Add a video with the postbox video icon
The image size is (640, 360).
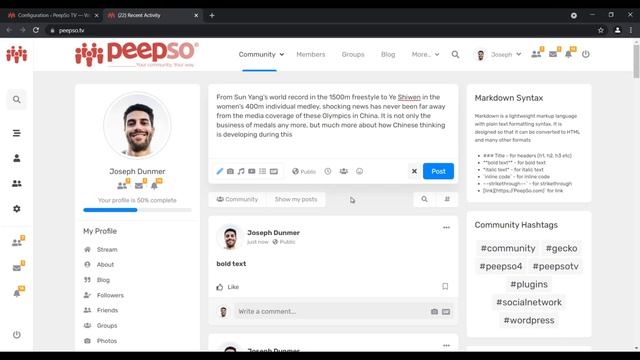(252, 171)
